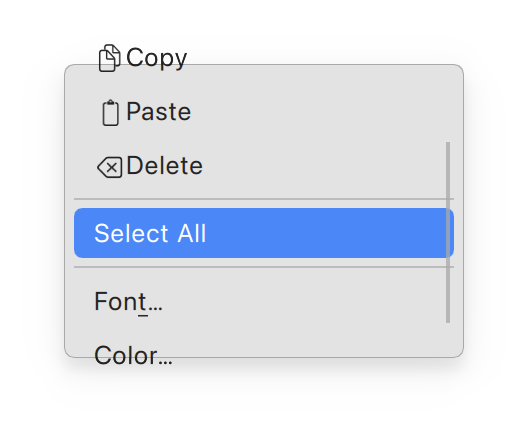Choose Copy from the context menu
Screen dimensions: 528x422
[x=264, y=58]
